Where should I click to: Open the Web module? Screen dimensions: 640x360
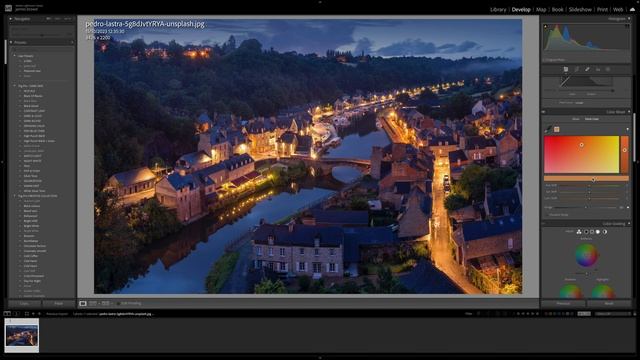point(618,9)
